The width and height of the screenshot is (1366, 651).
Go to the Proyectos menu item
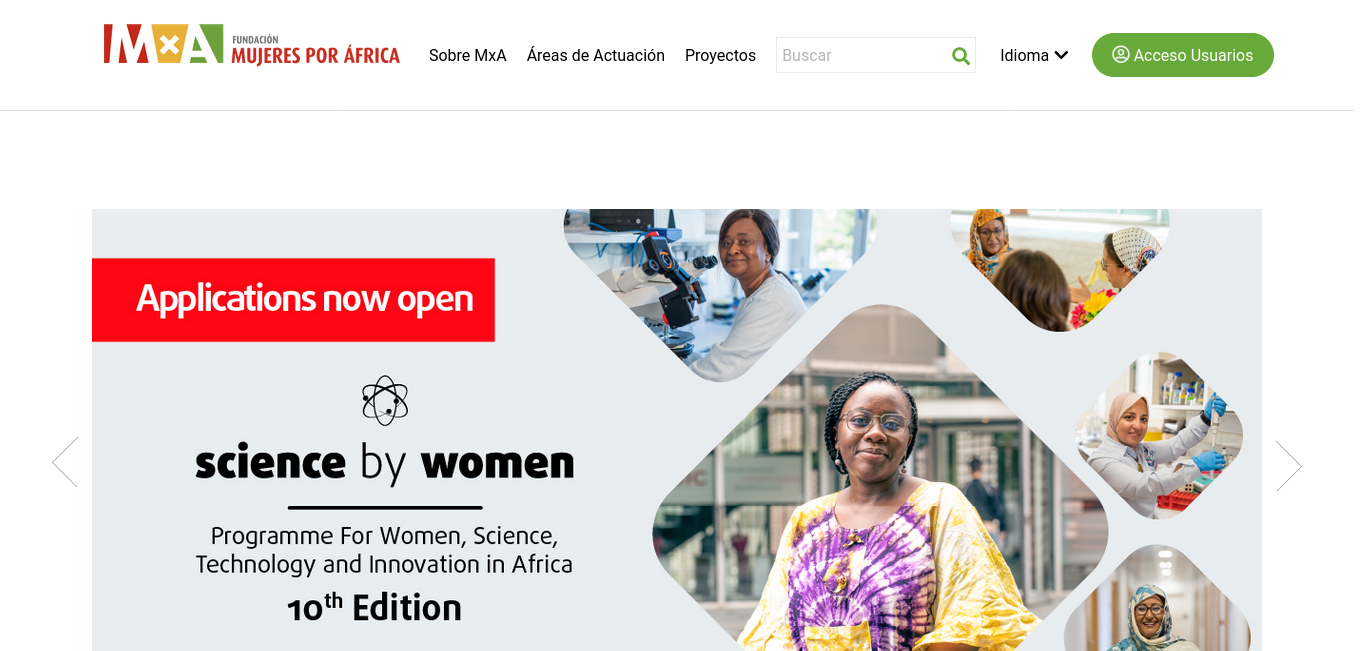(x=720, y=55)
